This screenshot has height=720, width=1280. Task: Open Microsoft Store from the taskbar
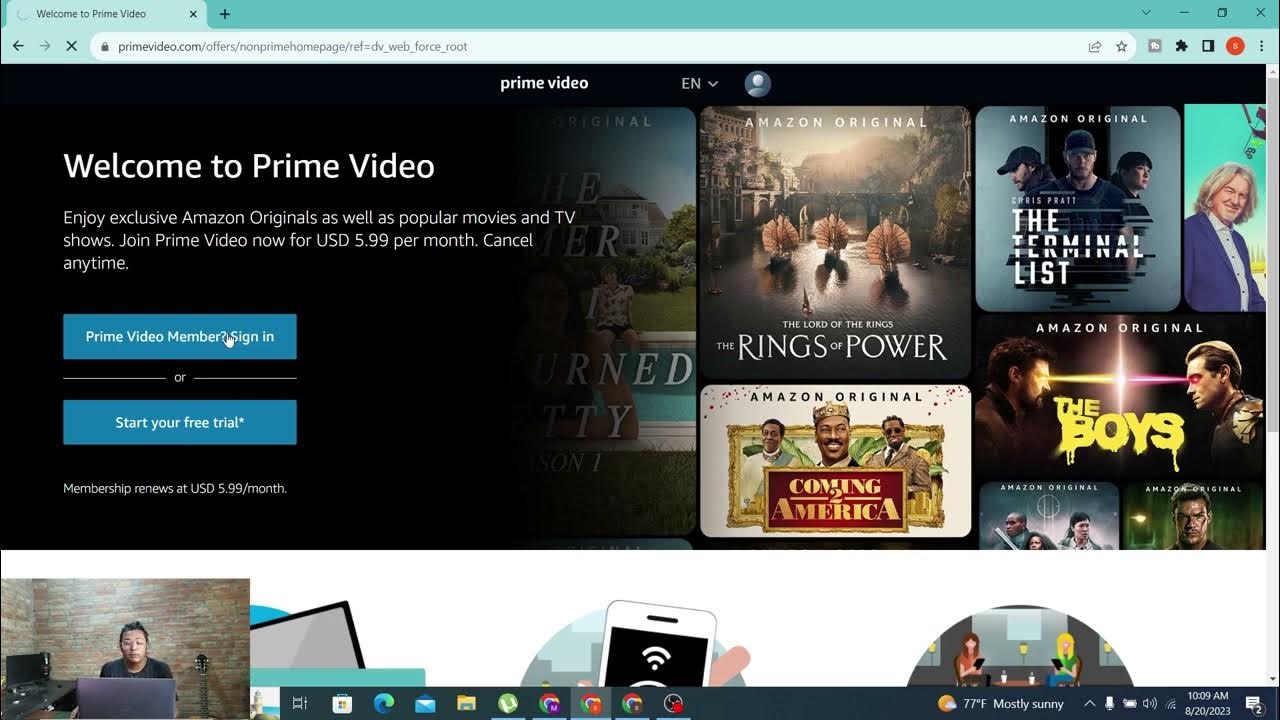(x=341, y=704)
